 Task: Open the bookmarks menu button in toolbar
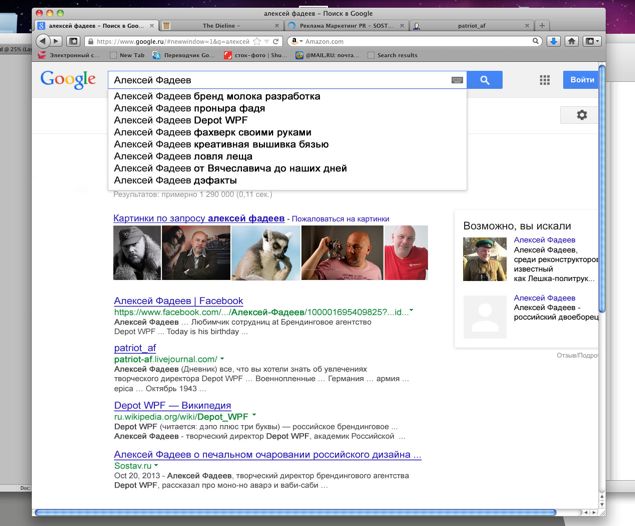coord(592,41)
